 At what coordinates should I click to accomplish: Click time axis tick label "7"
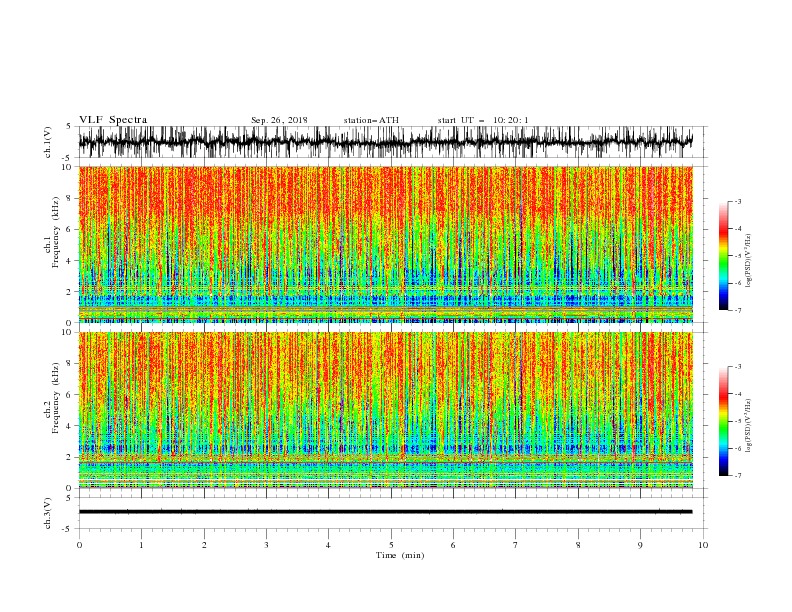(515, 545)
